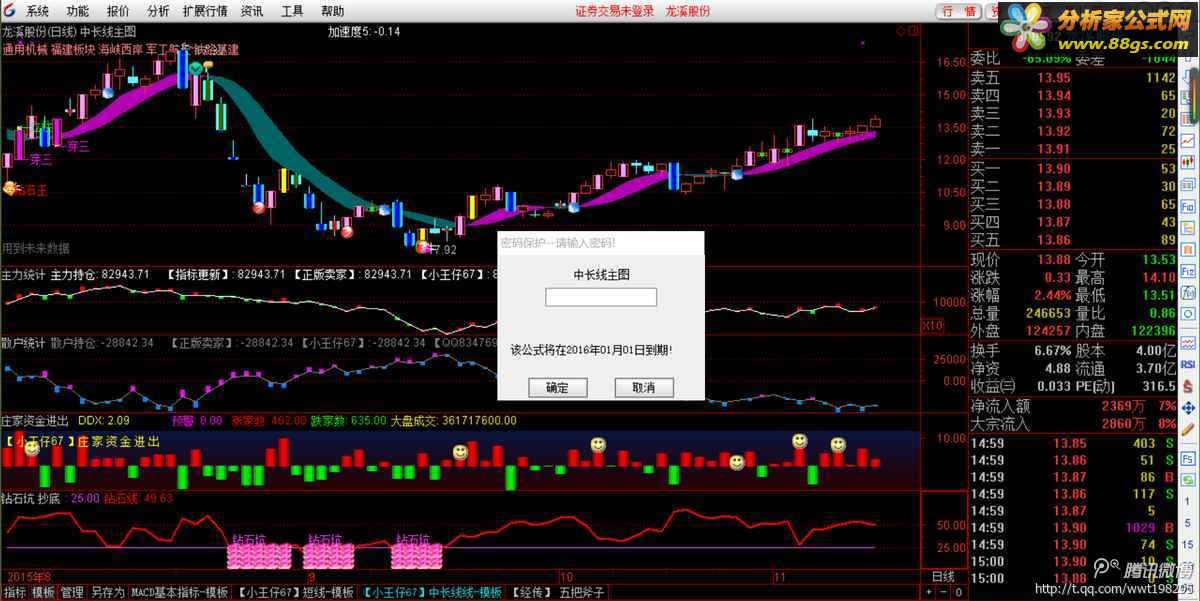Click the candlestick chart icon in right toolbar
The height and width of the screenshot is (601, 1200).
[1188, 162]
